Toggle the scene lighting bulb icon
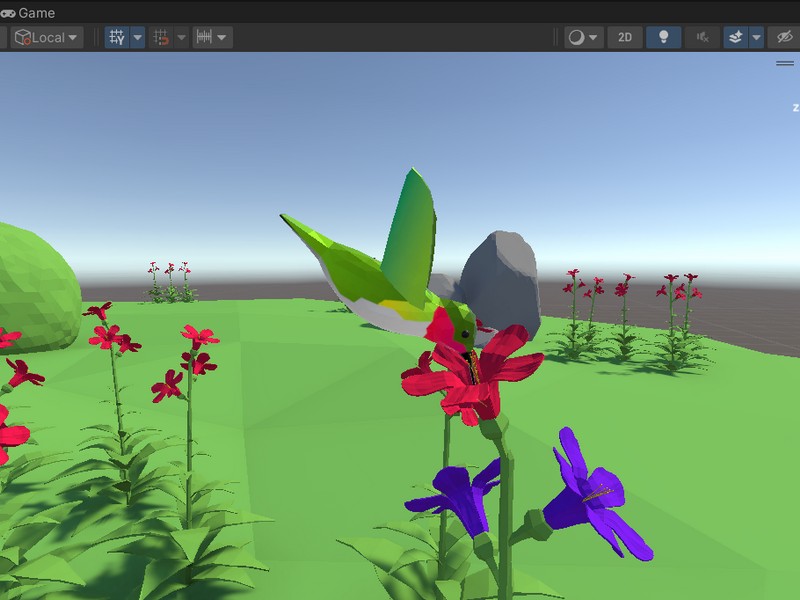The width and height of the screenshot is (800, 600). coord(663,36)
